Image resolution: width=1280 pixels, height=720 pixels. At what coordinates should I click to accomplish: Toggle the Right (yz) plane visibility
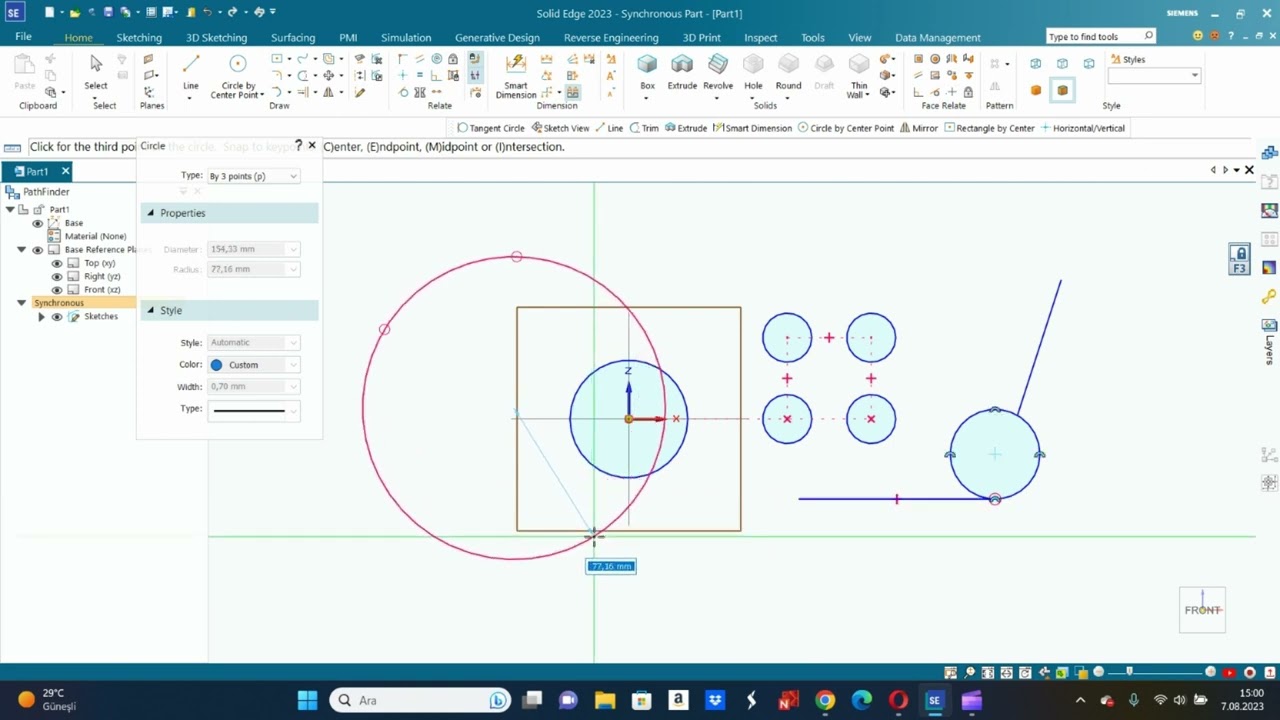pos(57,276)
